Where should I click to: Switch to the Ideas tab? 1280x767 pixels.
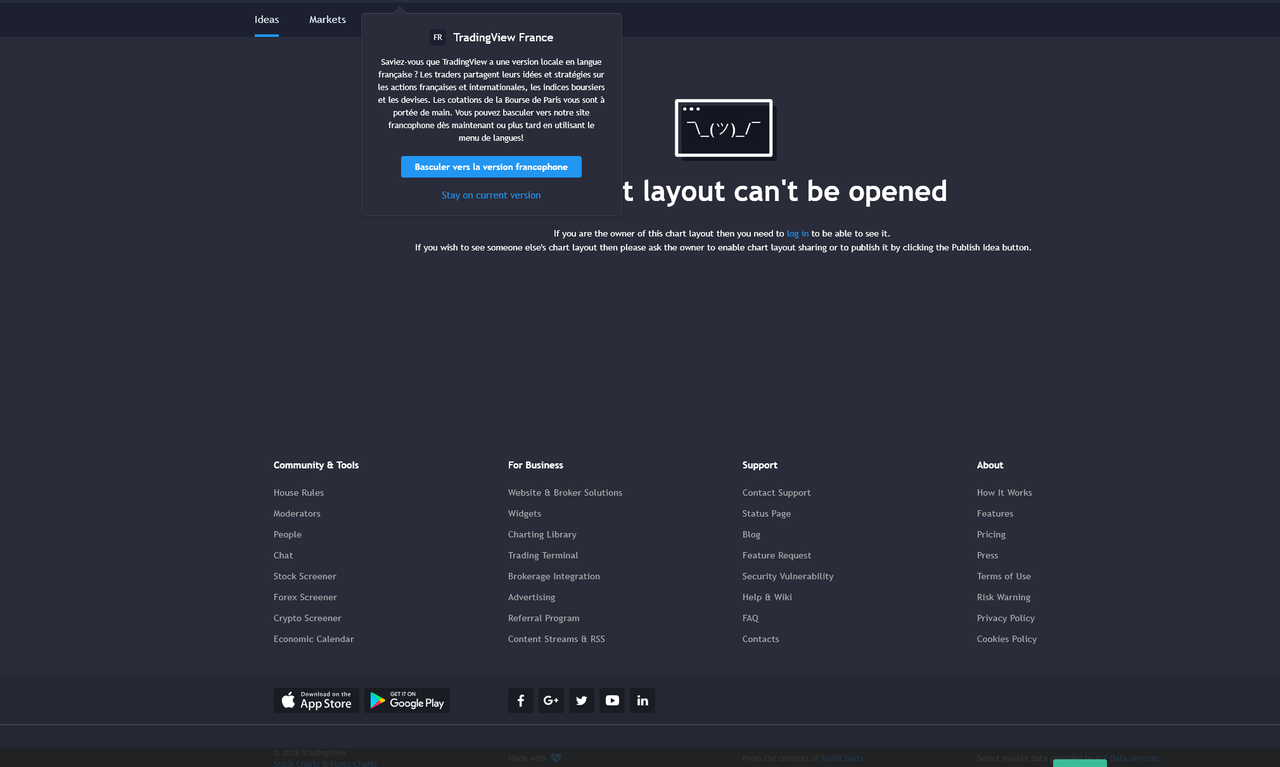267,20
